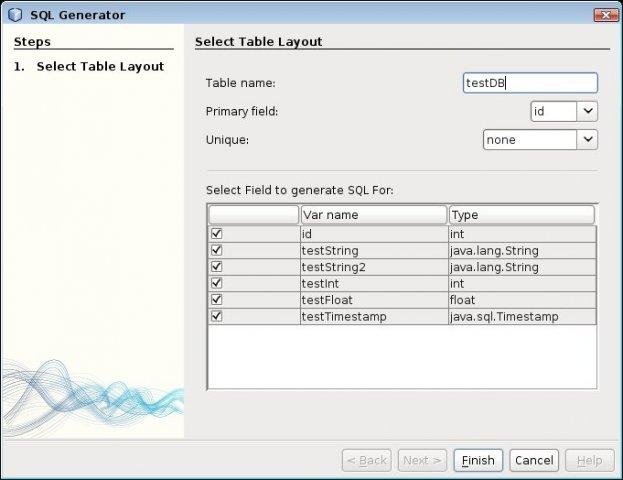This screenshot has height=480, width=623.
Task: Click the id variable name cell
Action: pyautogui.click(x=372, y=234)
